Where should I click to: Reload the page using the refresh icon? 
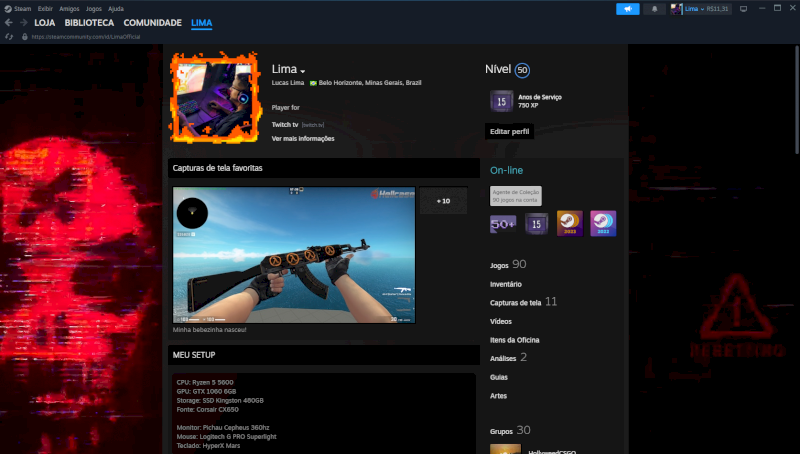(x=10, y=36)
